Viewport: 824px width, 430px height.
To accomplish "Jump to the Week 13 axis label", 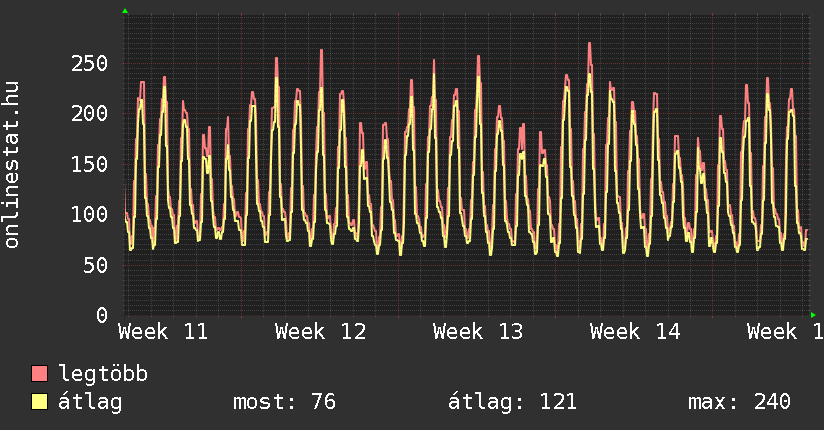I will pos(478,332).
